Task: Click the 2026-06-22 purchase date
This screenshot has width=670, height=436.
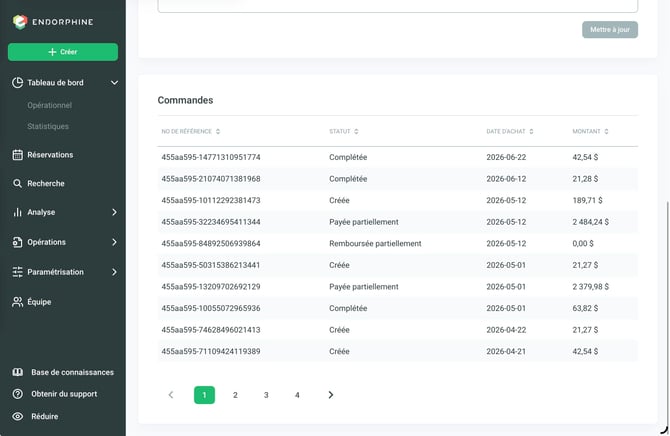Action: point(506,157)
